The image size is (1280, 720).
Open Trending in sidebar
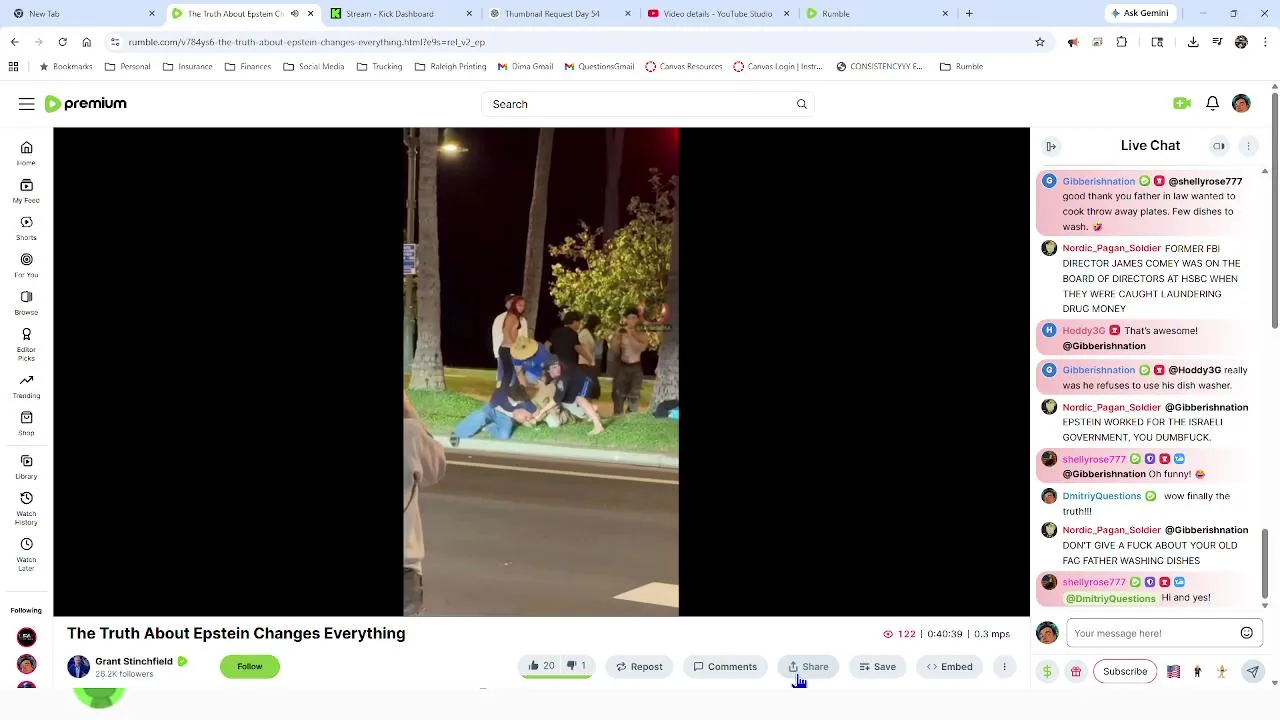(x=26, y=386)
